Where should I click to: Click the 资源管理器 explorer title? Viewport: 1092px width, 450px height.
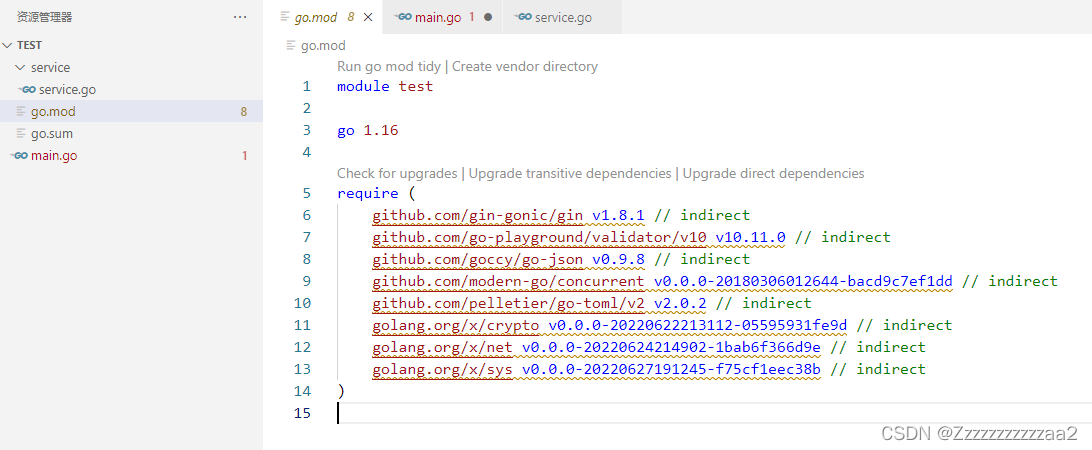45,17
